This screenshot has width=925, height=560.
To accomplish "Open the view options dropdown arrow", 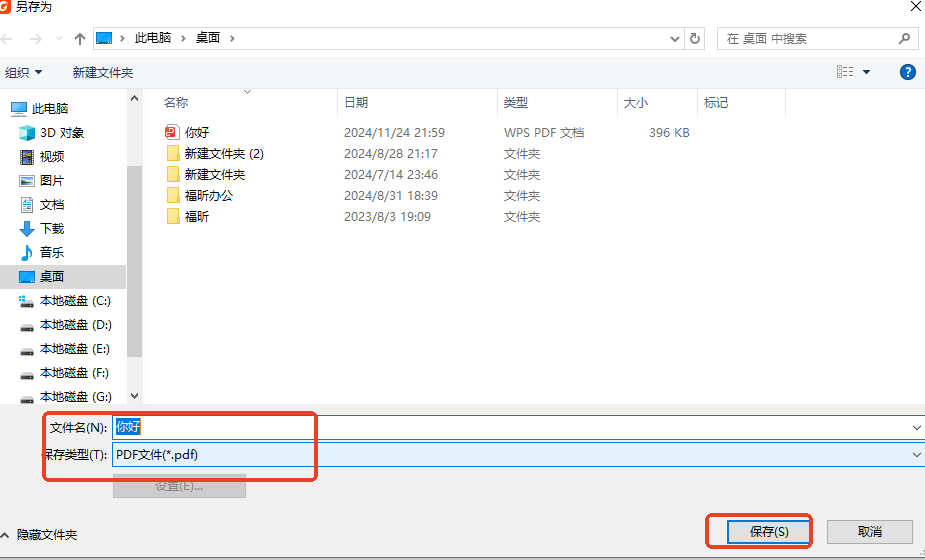I will tap(866, 72).
